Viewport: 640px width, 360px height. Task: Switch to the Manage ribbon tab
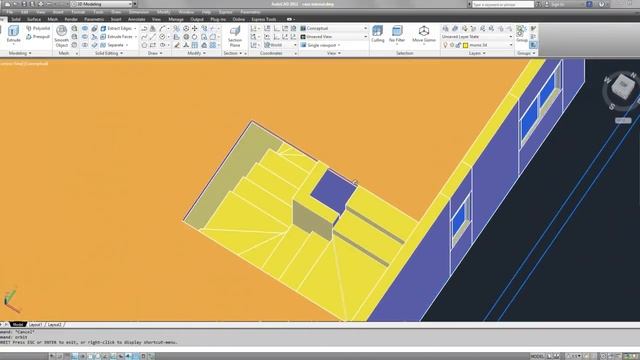[176, 19]
